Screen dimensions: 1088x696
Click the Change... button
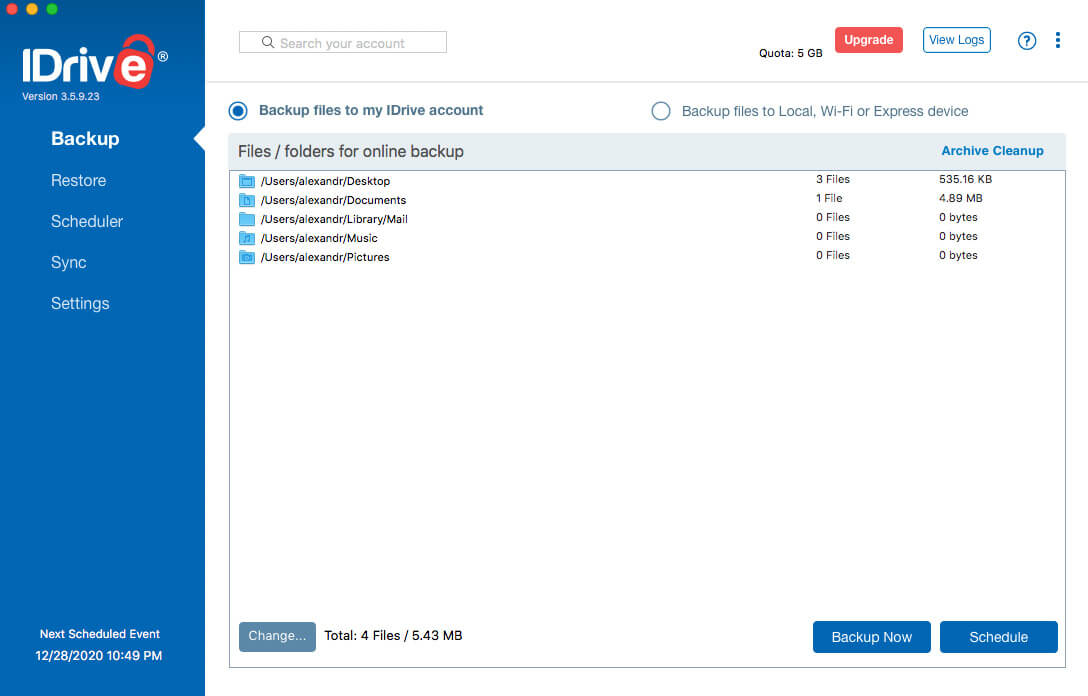coord(277,636)
